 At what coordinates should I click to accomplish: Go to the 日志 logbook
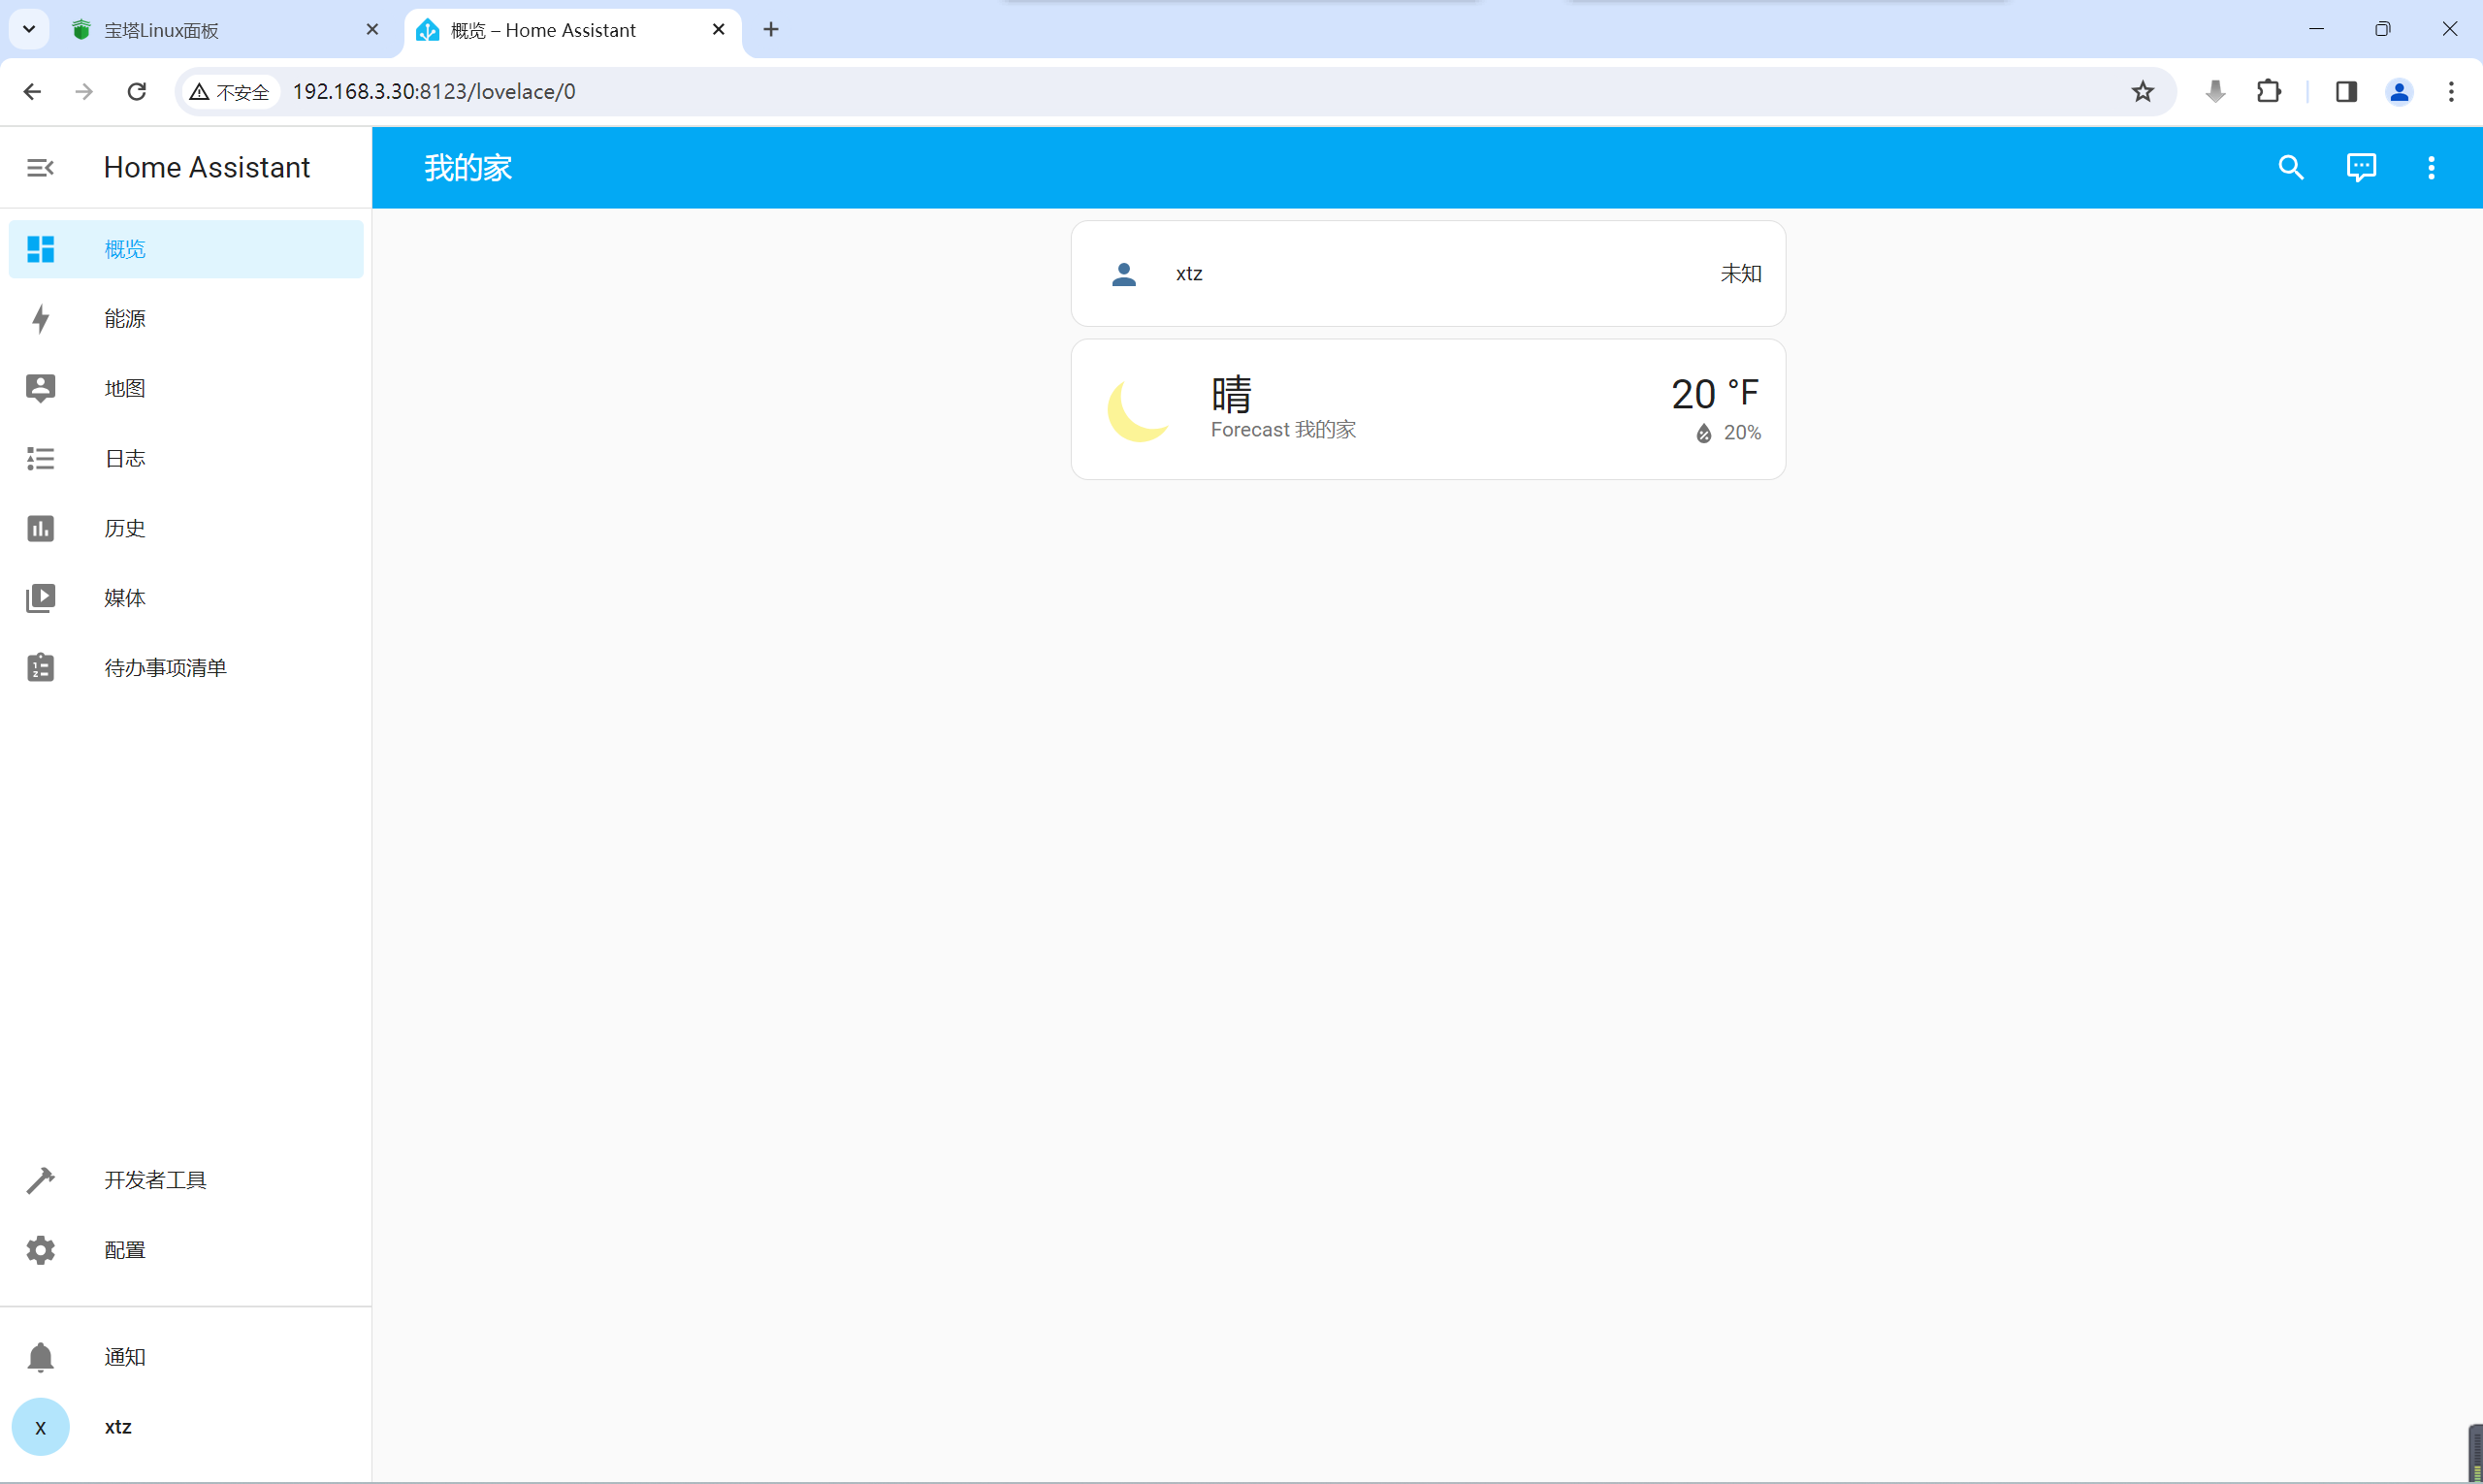pyautogui.click(x=125, y=458)
